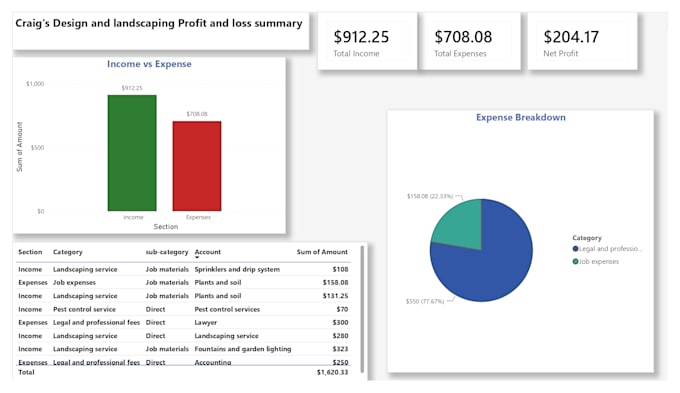Click the Expenses axis label under red bar
The height and width of the screenshot is (393, 680).
click(198, 217)
